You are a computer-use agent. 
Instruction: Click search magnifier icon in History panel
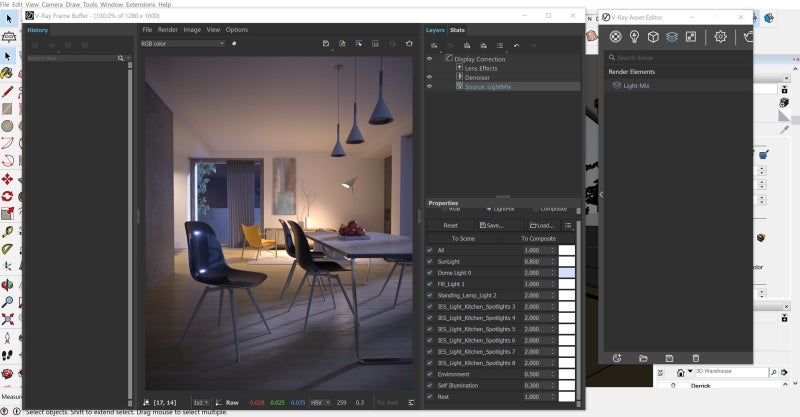point(121,58)
